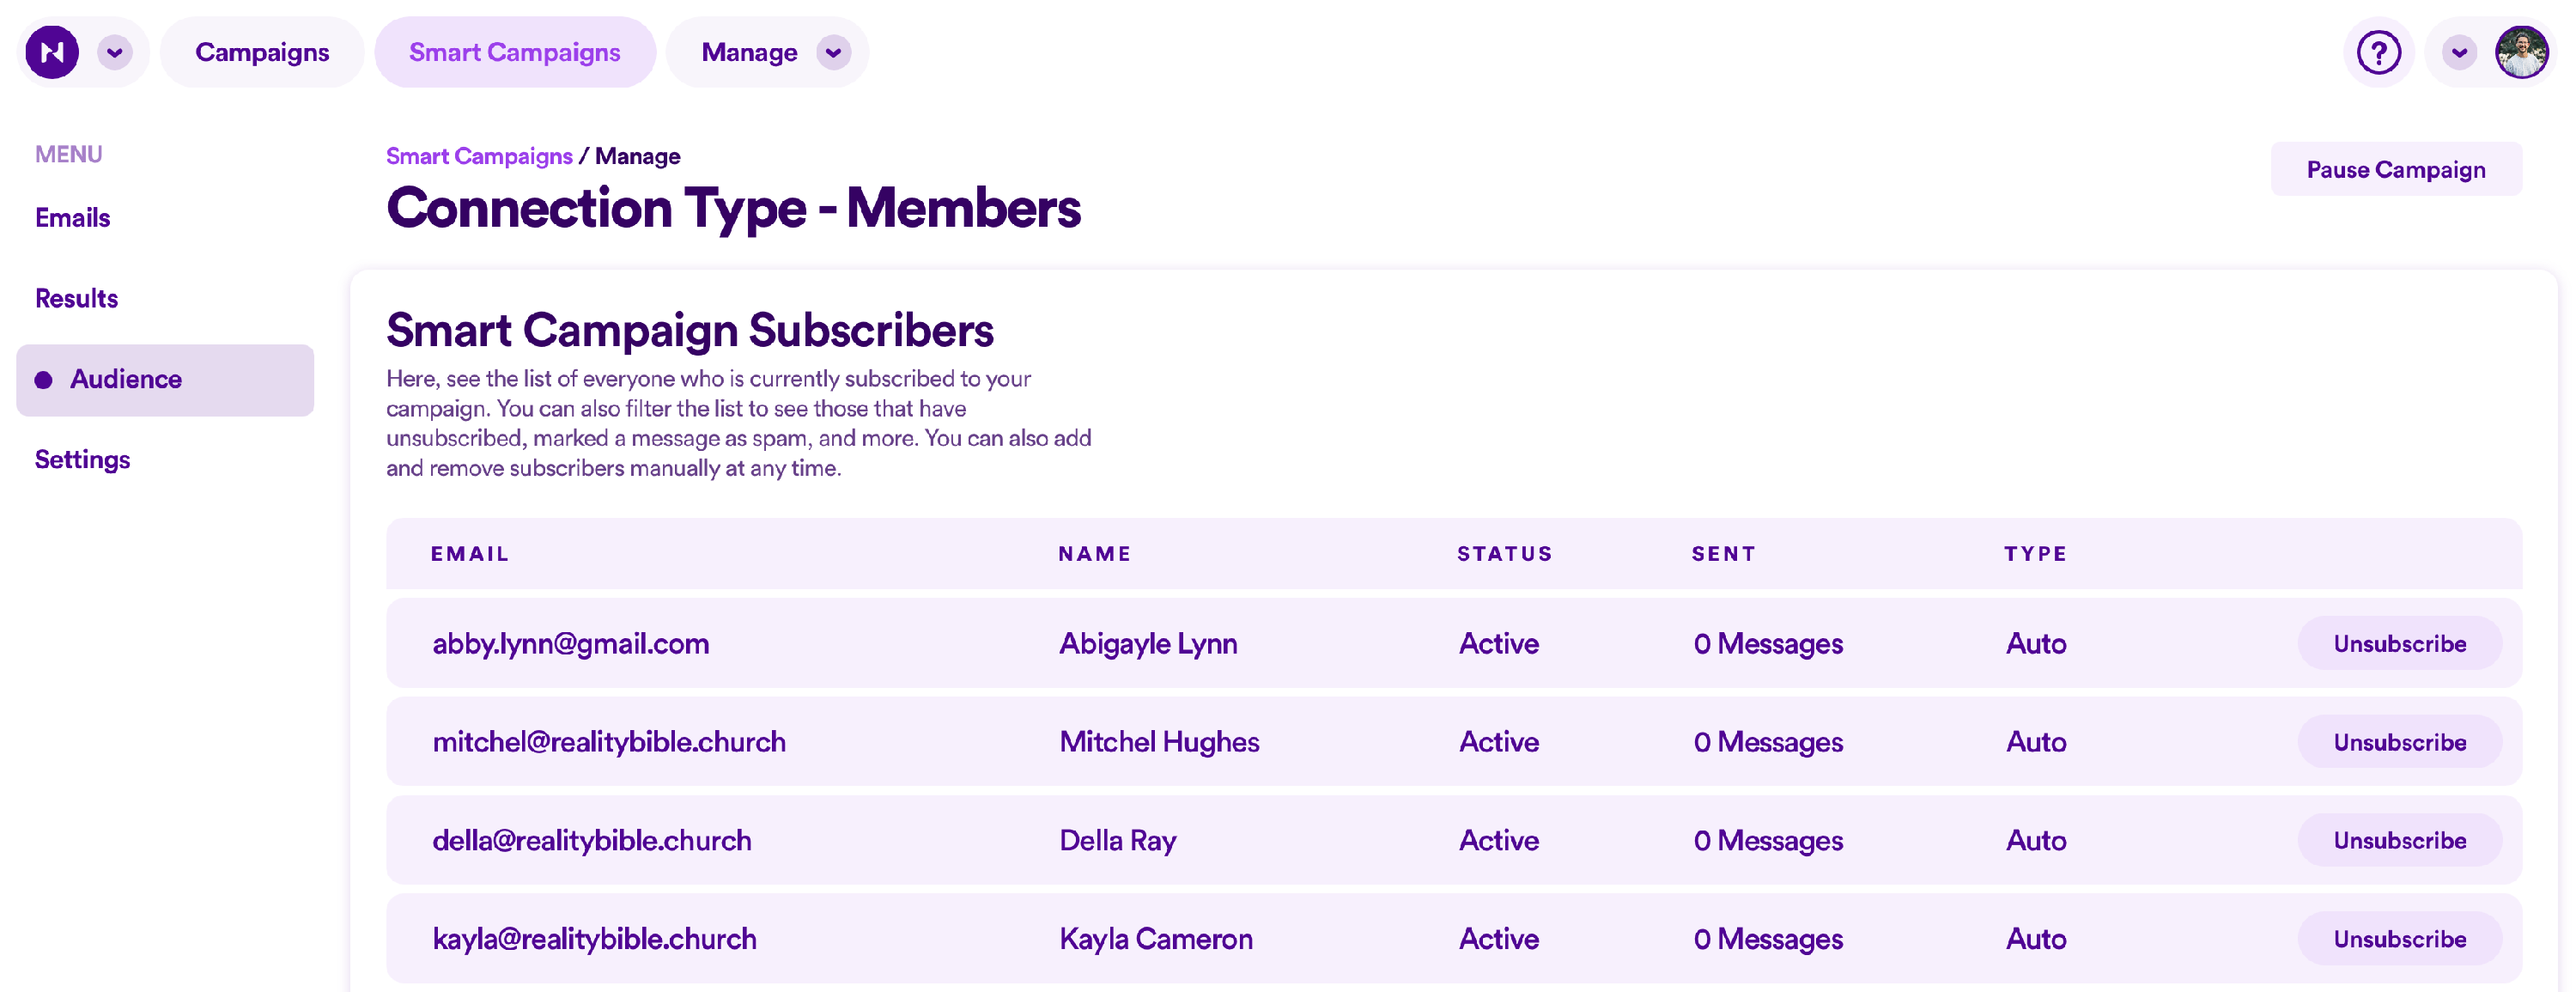Unsubscribe Della Ray
Screen dimensions: 2576x992
(2399, 840)
